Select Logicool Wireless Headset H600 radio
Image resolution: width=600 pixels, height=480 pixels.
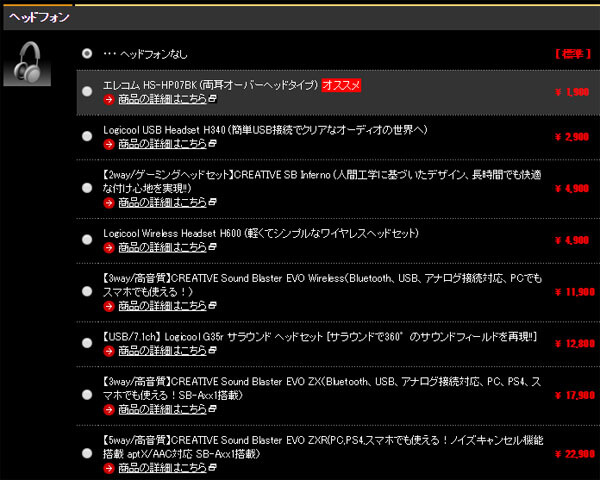tap(87, 239)
